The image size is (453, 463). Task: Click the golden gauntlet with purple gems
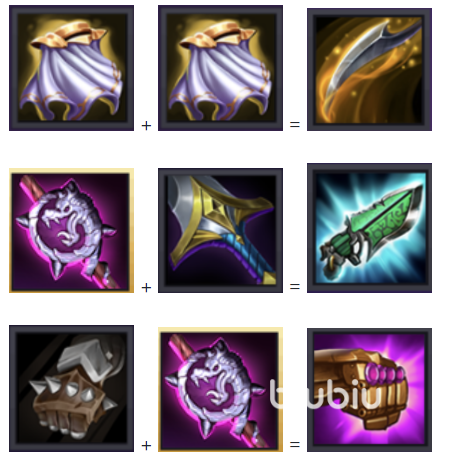click(369, 390)
